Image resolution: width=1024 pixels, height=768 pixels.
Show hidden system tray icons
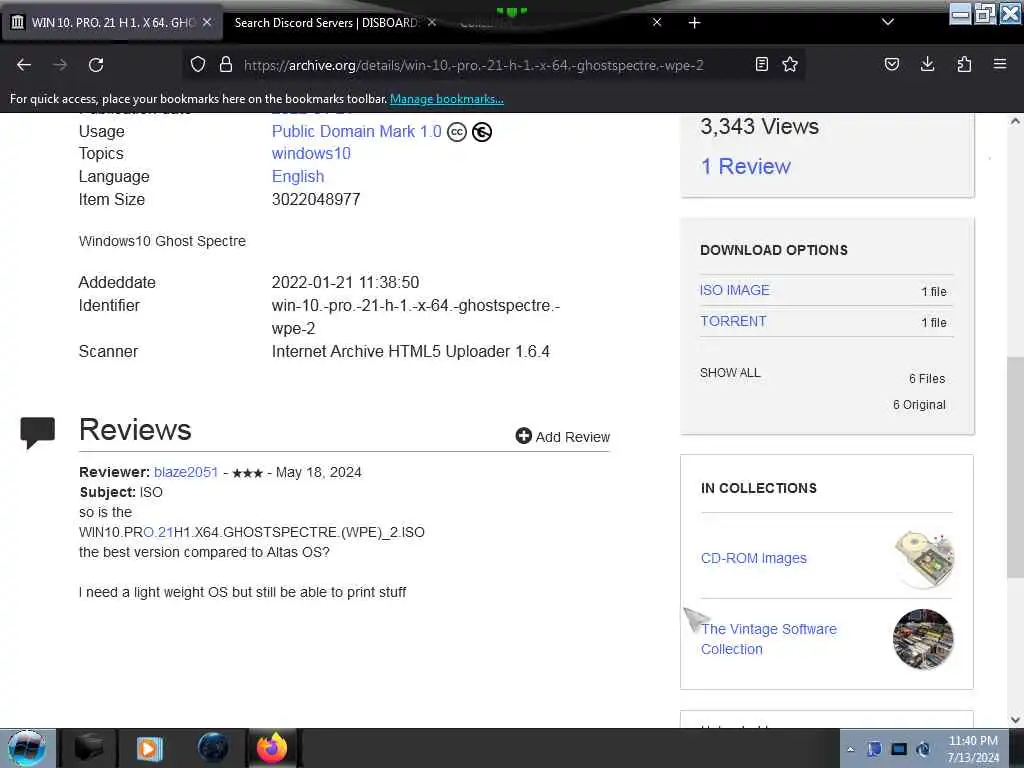(x=850, y=749)
